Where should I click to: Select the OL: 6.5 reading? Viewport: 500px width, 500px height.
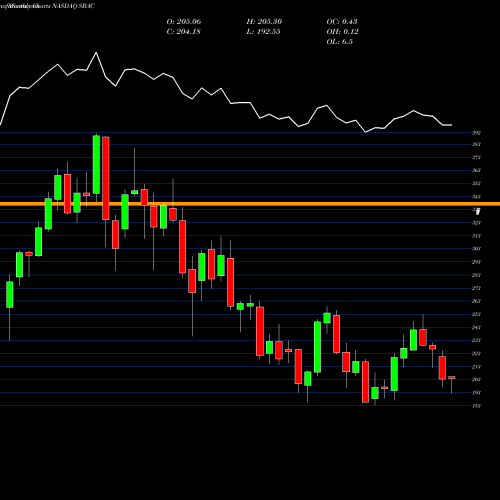(339, 42)
